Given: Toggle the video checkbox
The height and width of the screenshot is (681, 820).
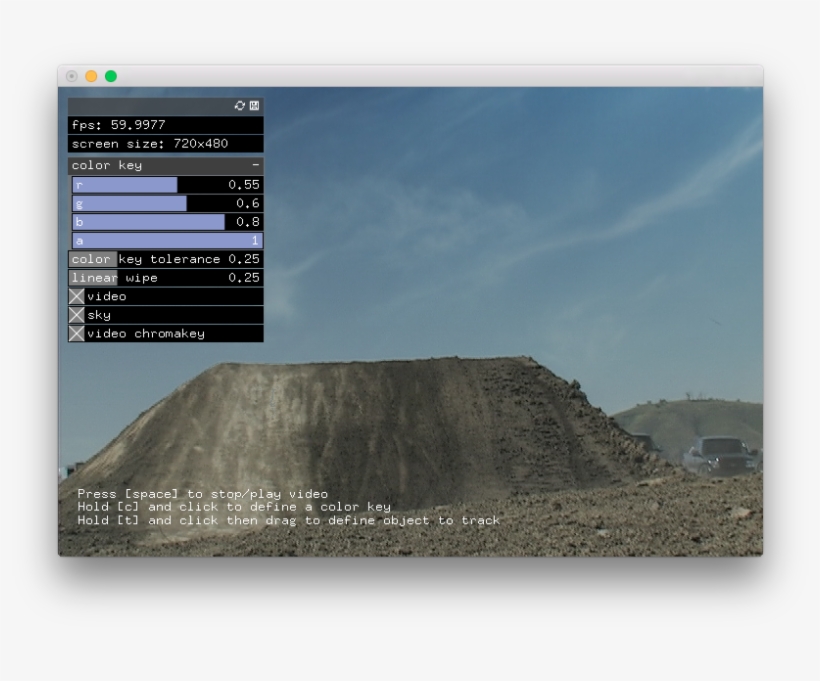Looking at the screenshot, I should (77, 296).
